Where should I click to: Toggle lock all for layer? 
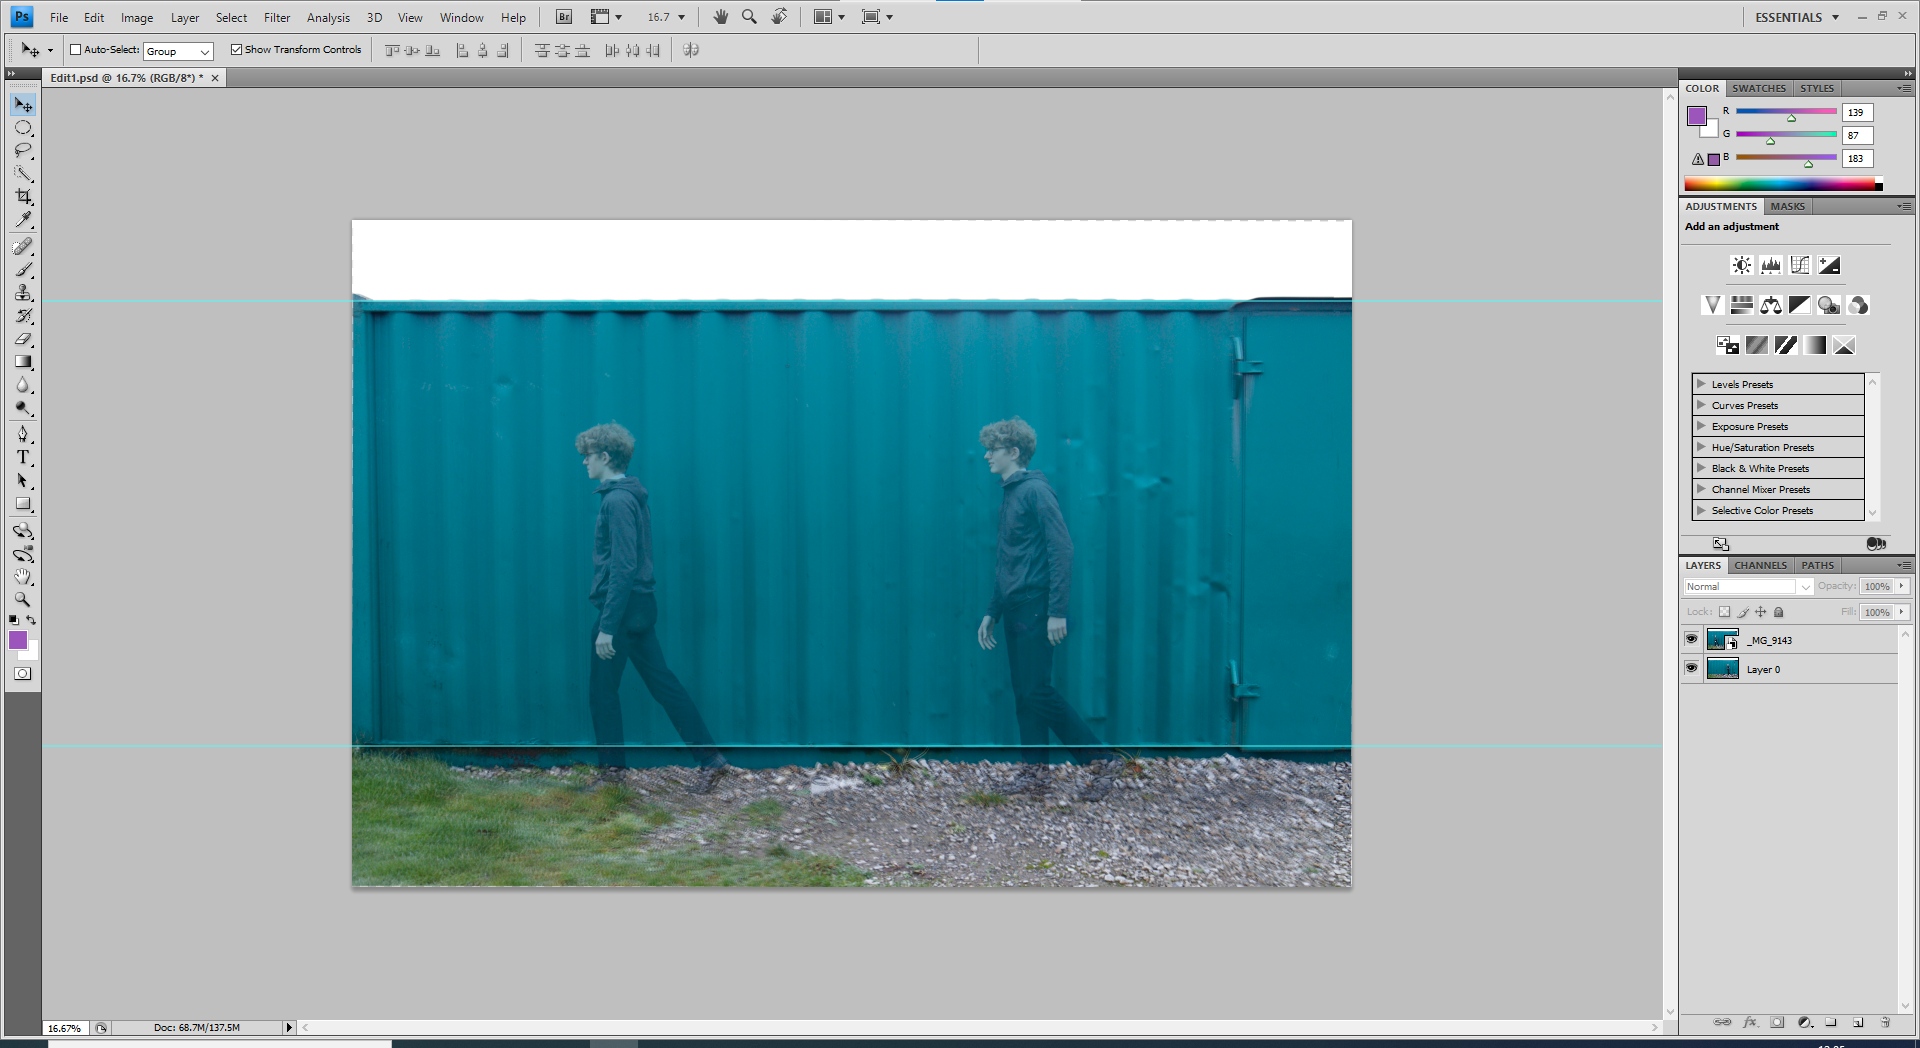1779,612
